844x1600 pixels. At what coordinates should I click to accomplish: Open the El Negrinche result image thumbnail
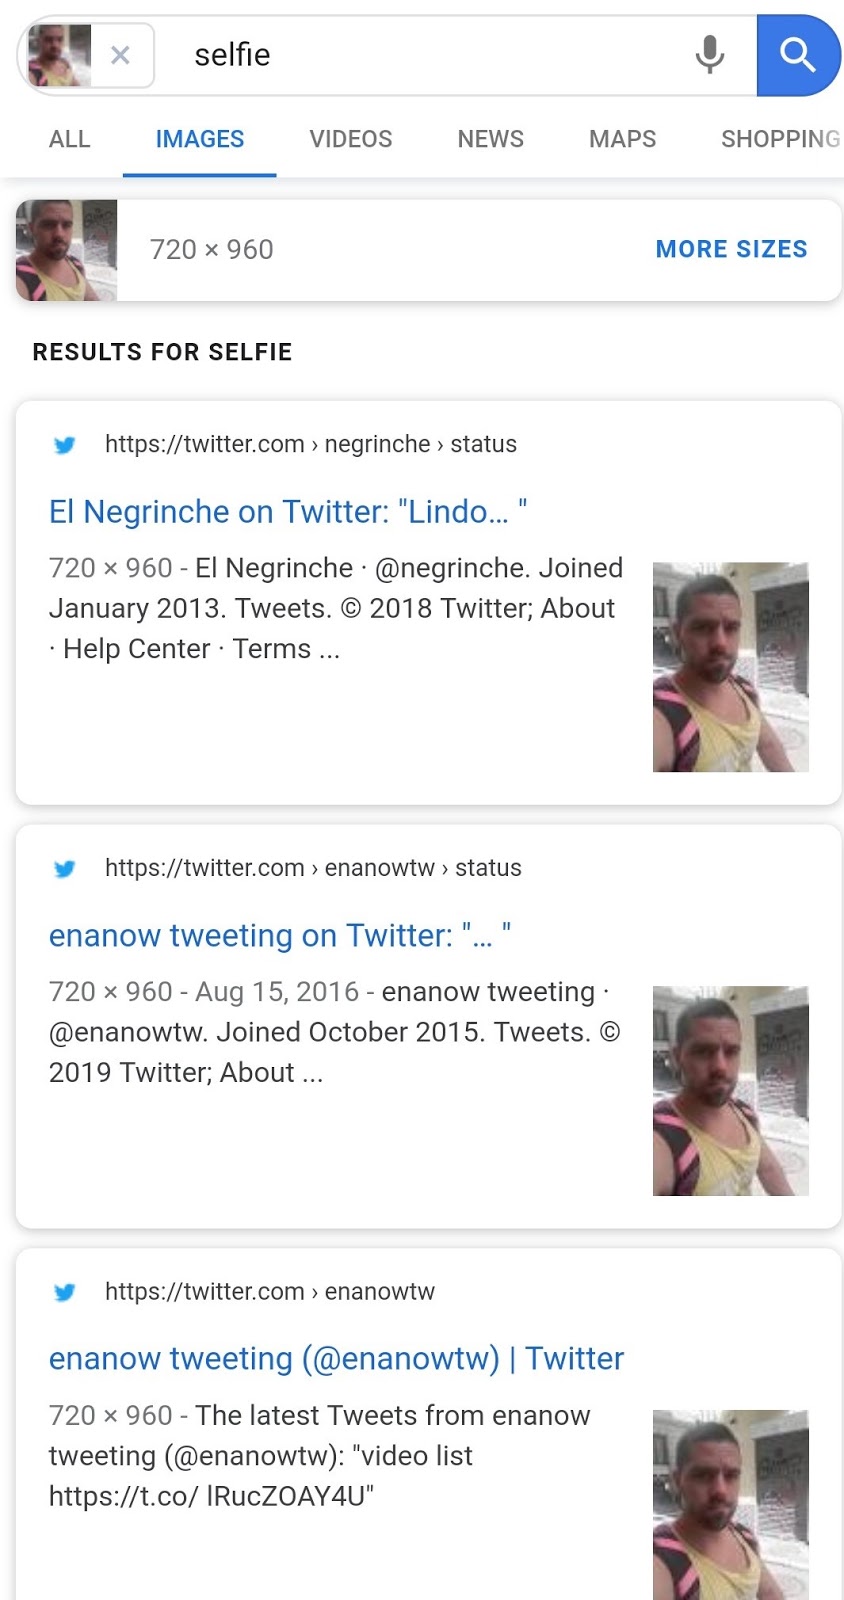tap(731, 667)
